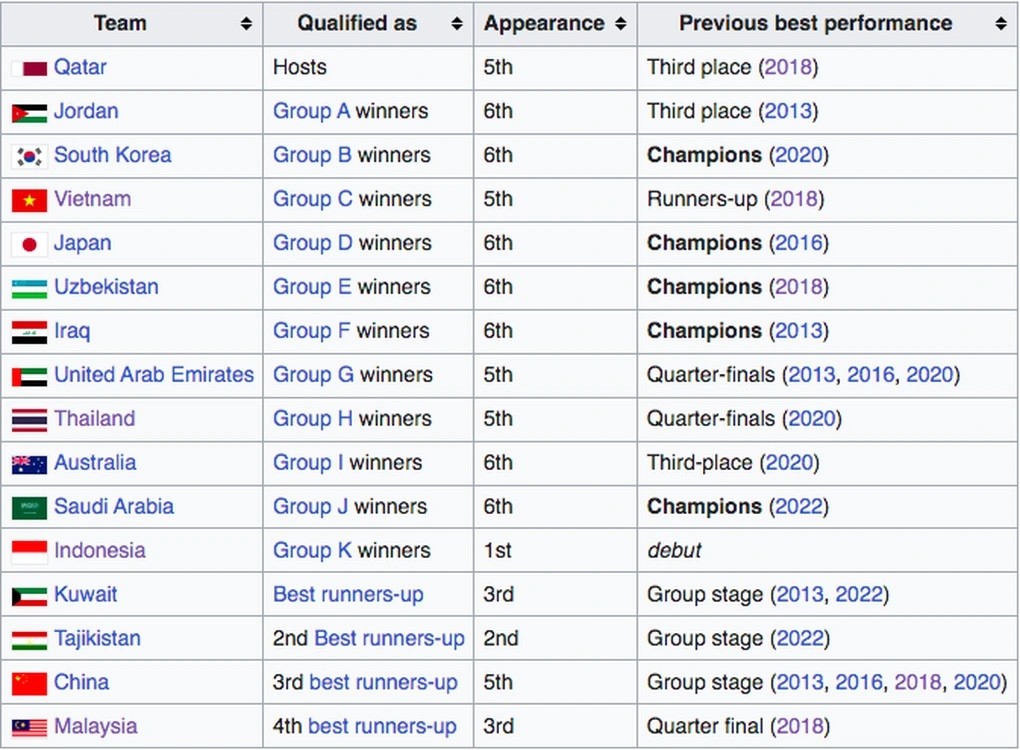Click the Uzbekistan flag icon
This screenshot has height=750, width=1020.
click(x=29, y=288)
